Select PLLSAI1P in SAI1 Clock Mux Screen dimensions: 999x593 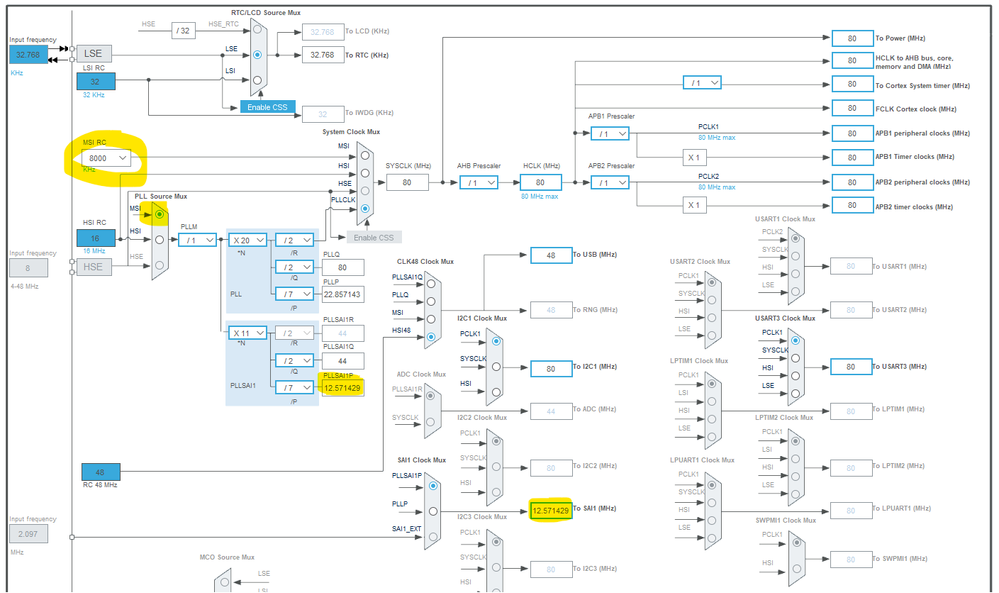[433, 485]
